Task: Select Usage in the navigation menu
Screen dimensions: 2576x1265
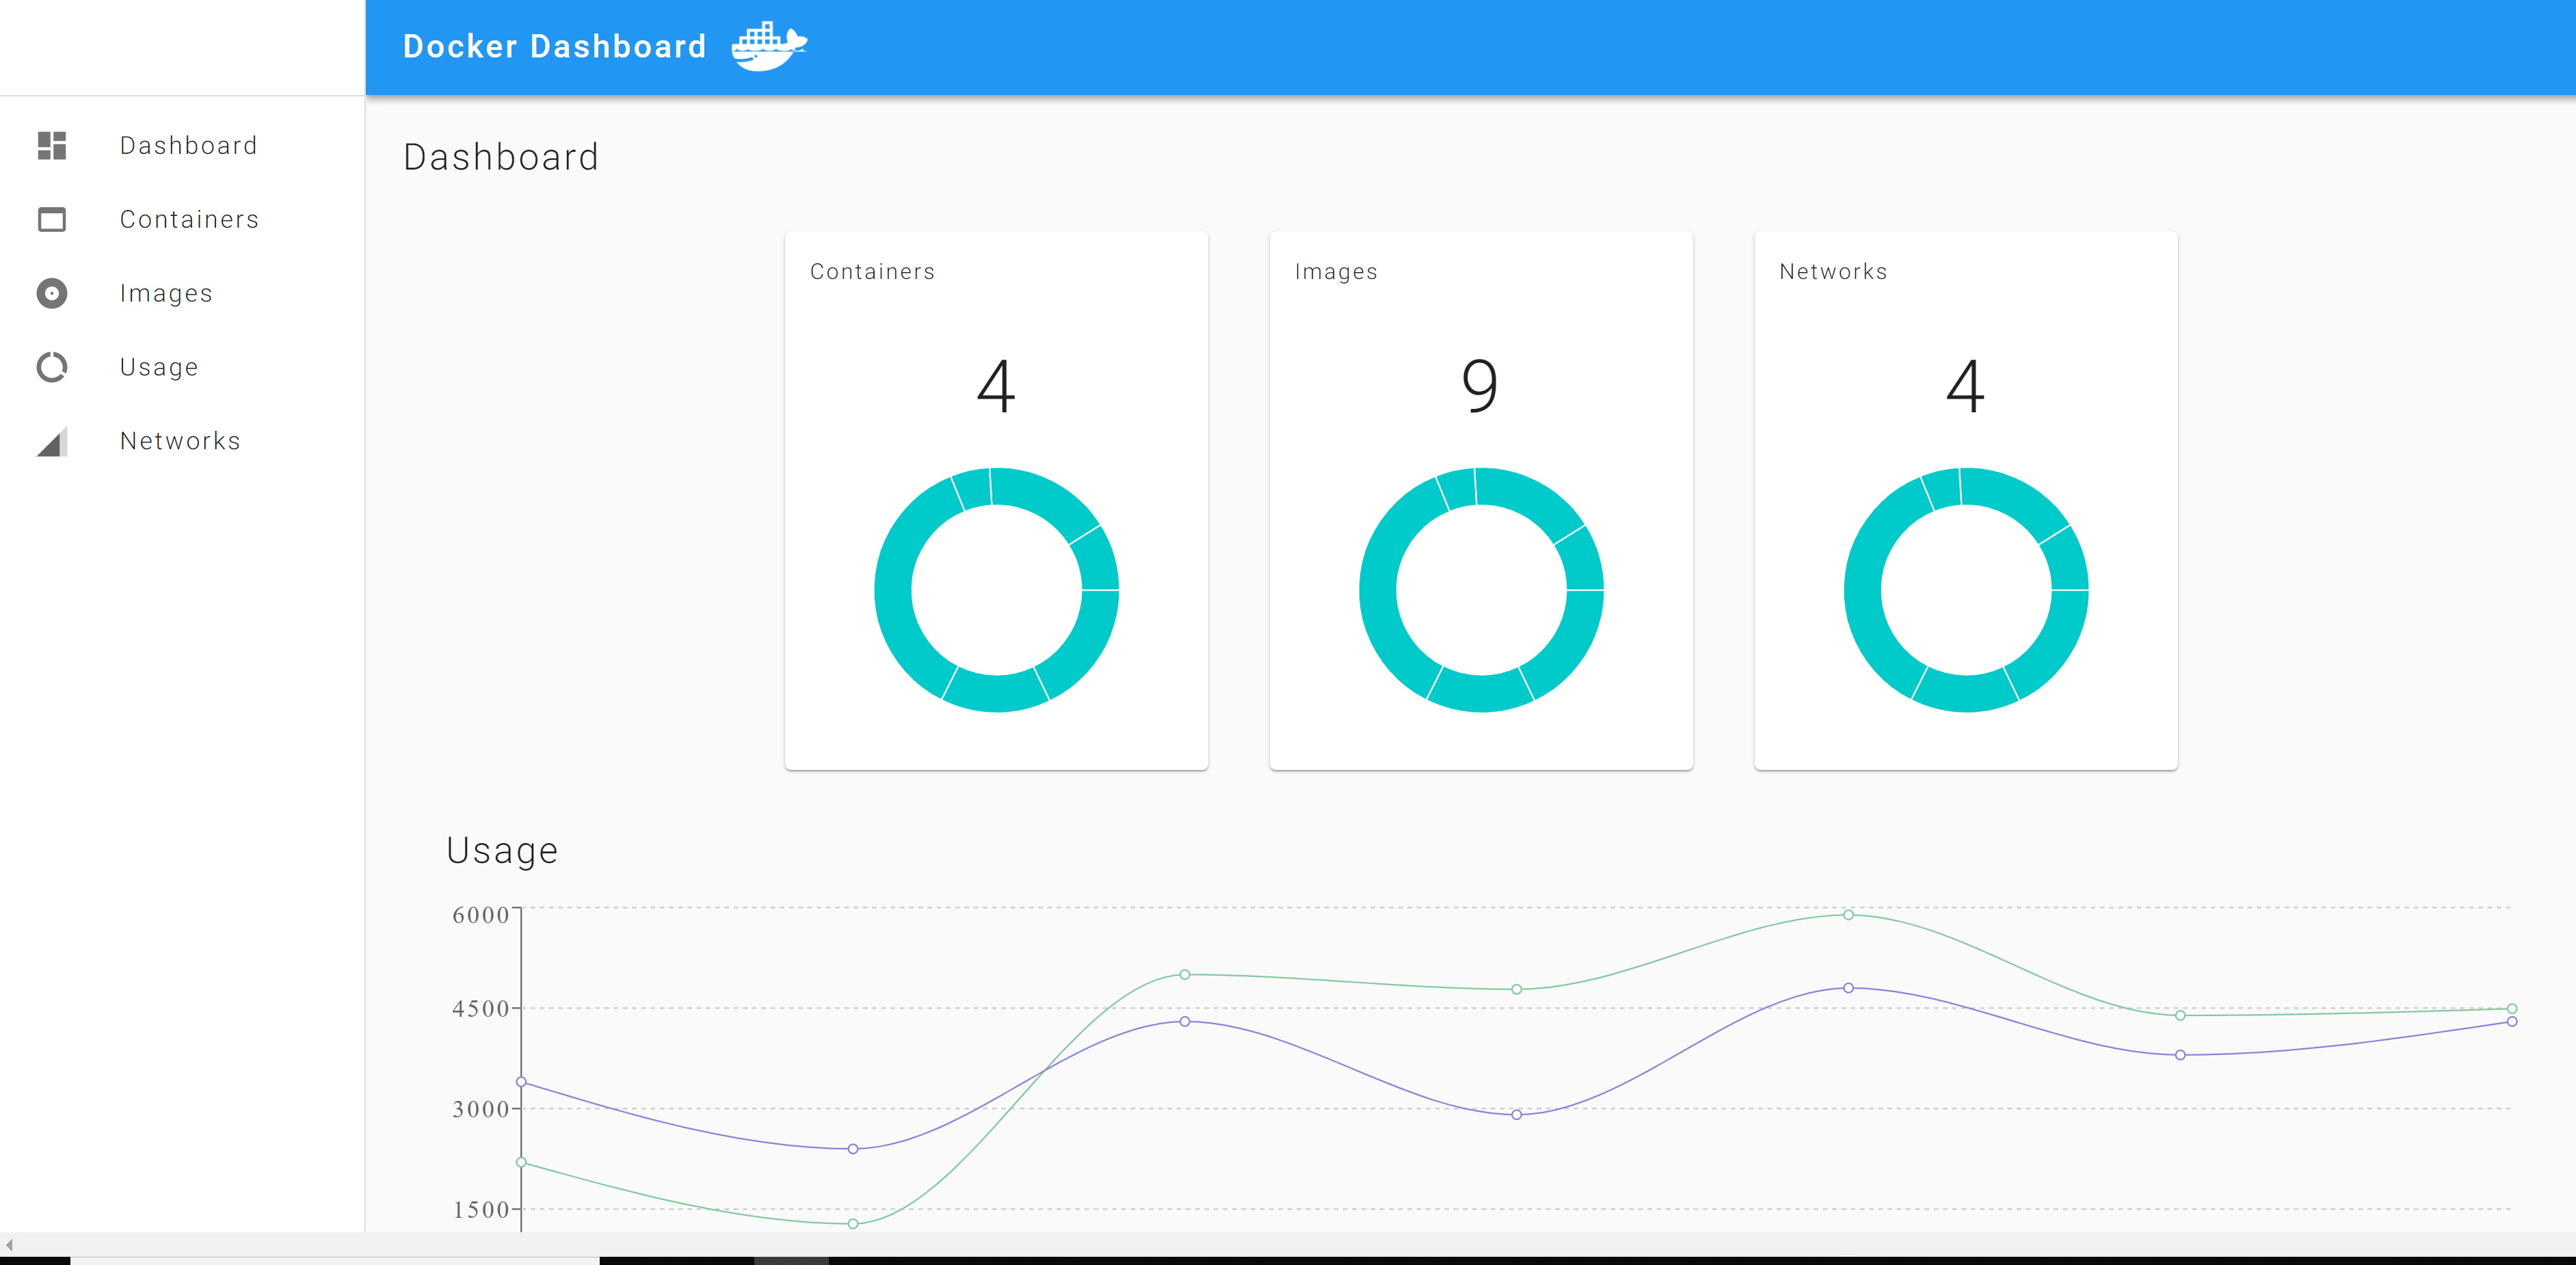Action: [x=158, y=367]
